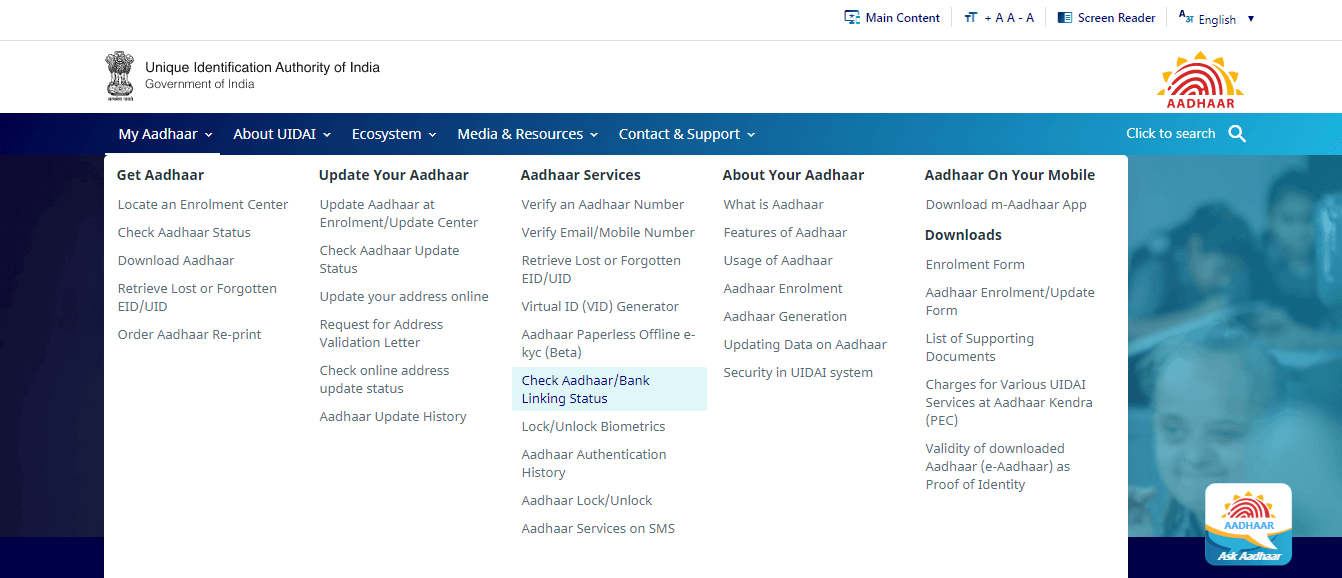Open Update Aadhaar at Enrolment/Update Center
The height and width of the screenshot is (578, 1342).
click(399, 213)
